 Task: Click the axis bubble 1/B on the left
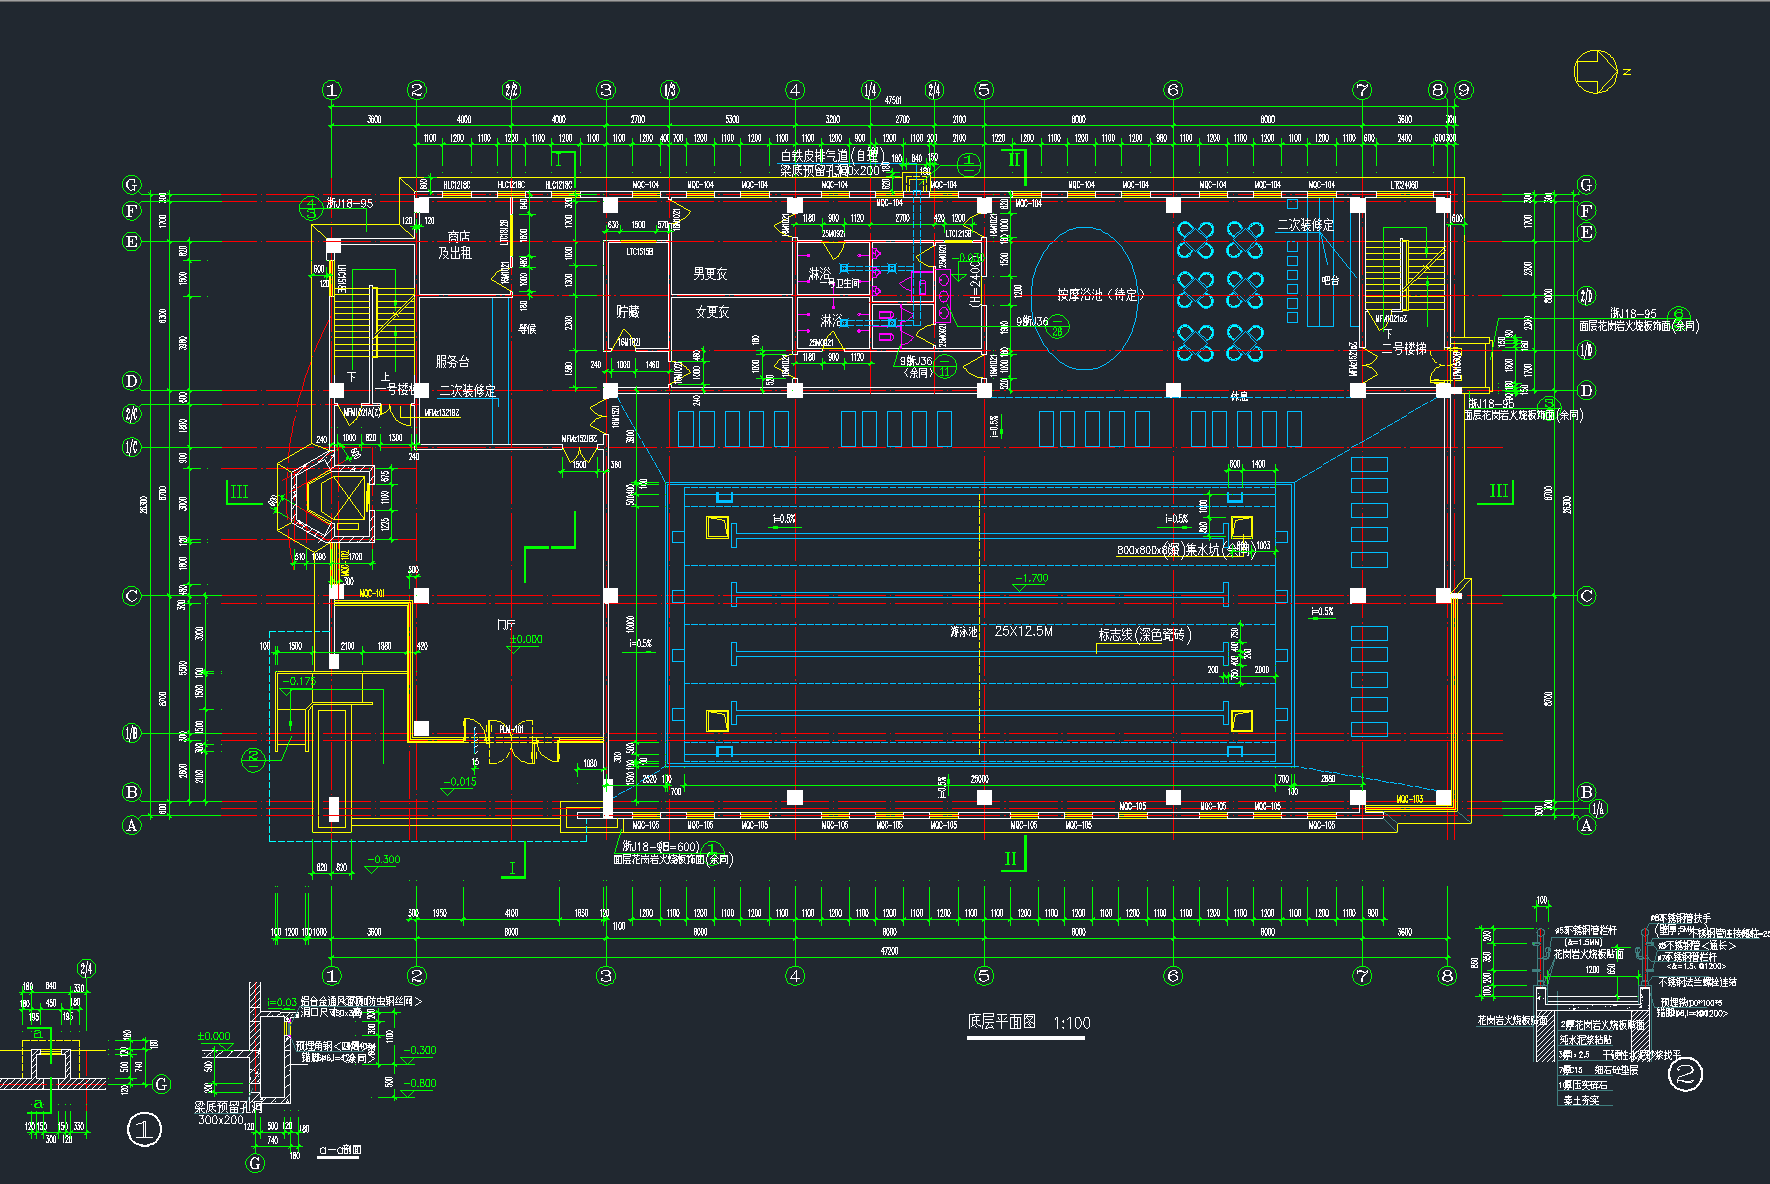pos(132,733)
